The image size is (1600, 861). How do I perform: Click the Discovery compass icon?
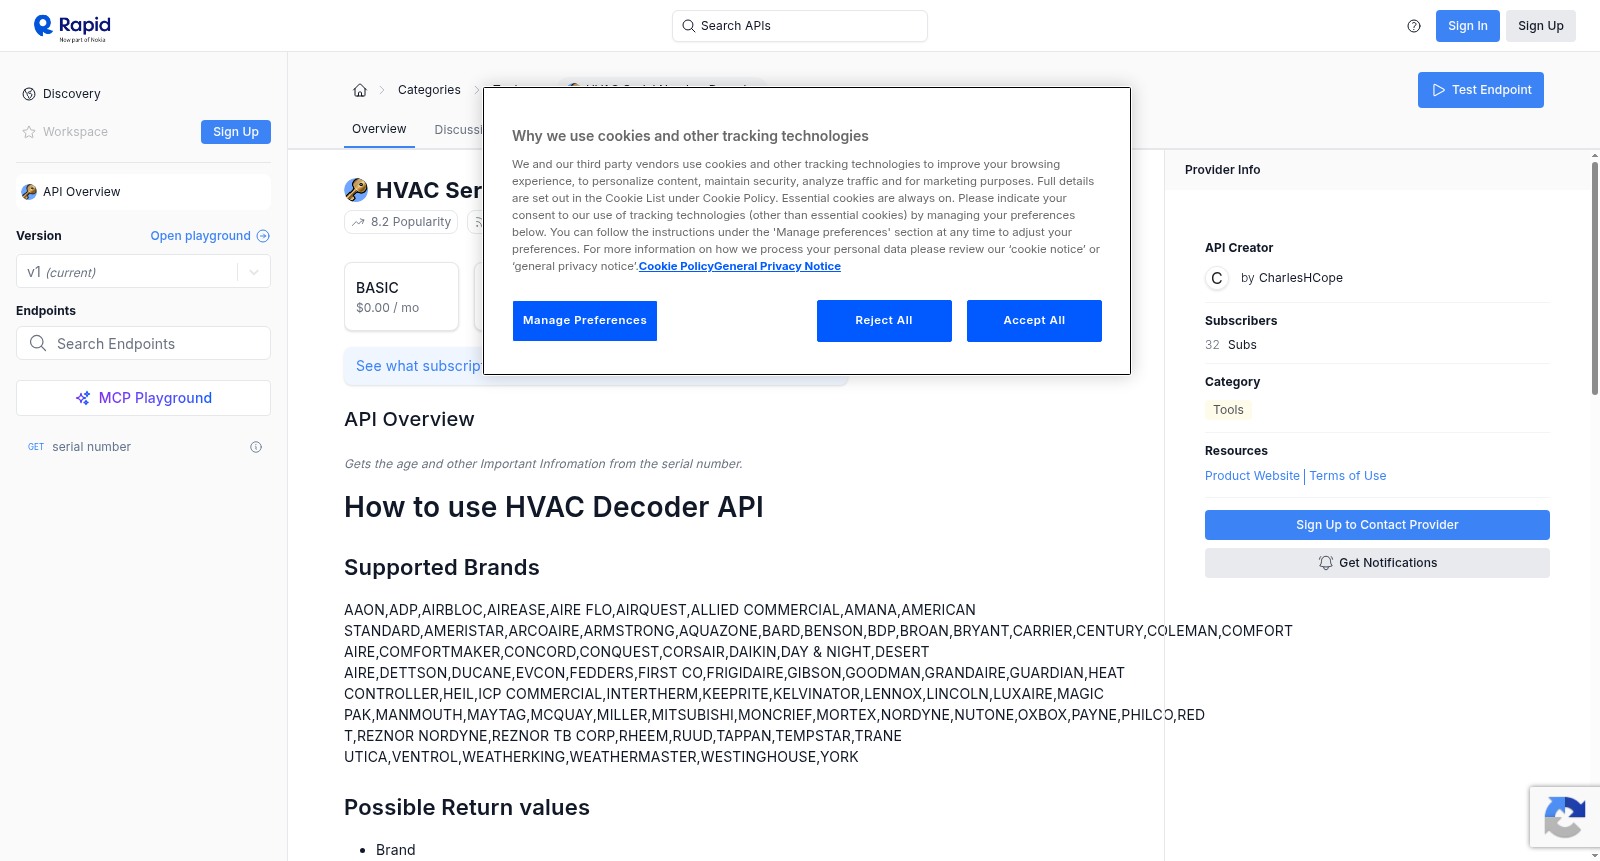(29, 94)
